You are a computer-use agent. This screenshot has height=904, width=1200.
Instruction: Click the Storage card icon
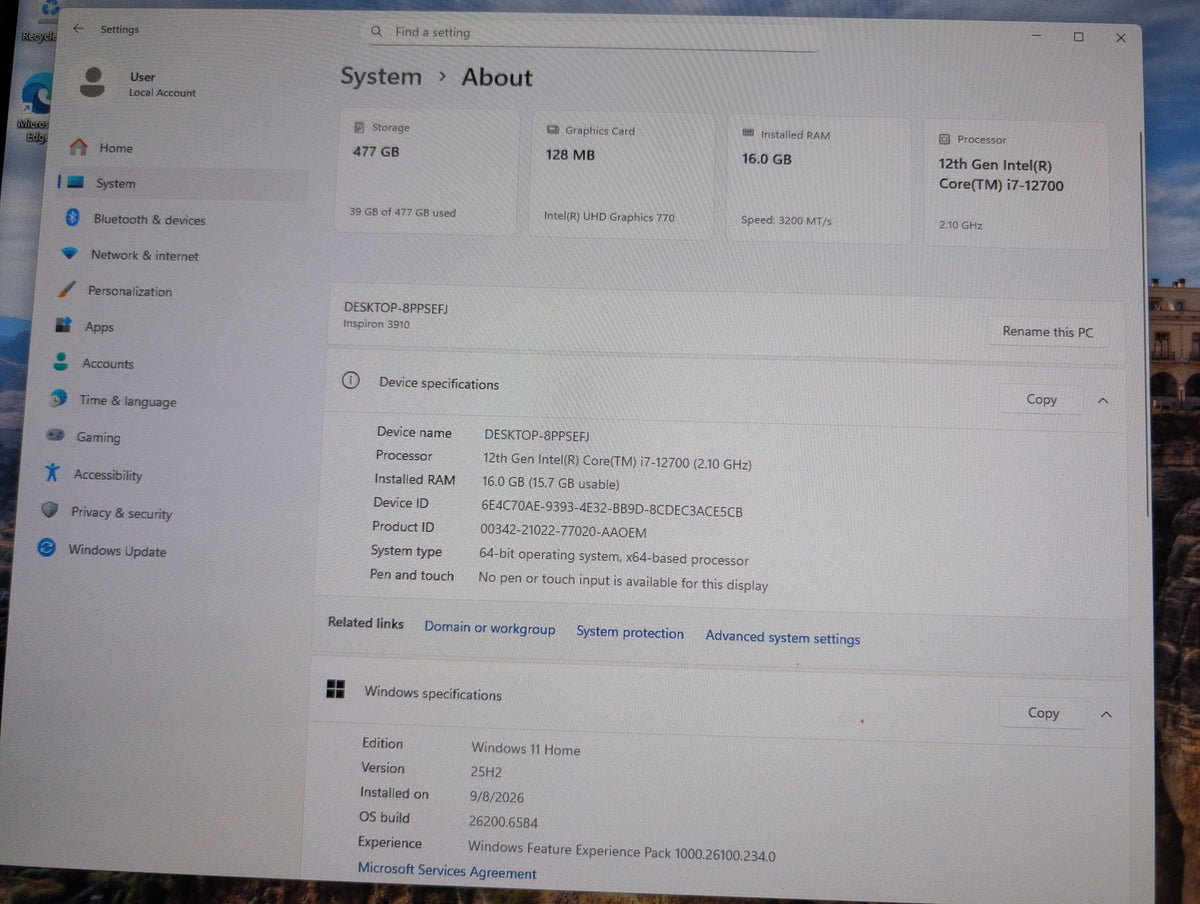click(359, 127)
